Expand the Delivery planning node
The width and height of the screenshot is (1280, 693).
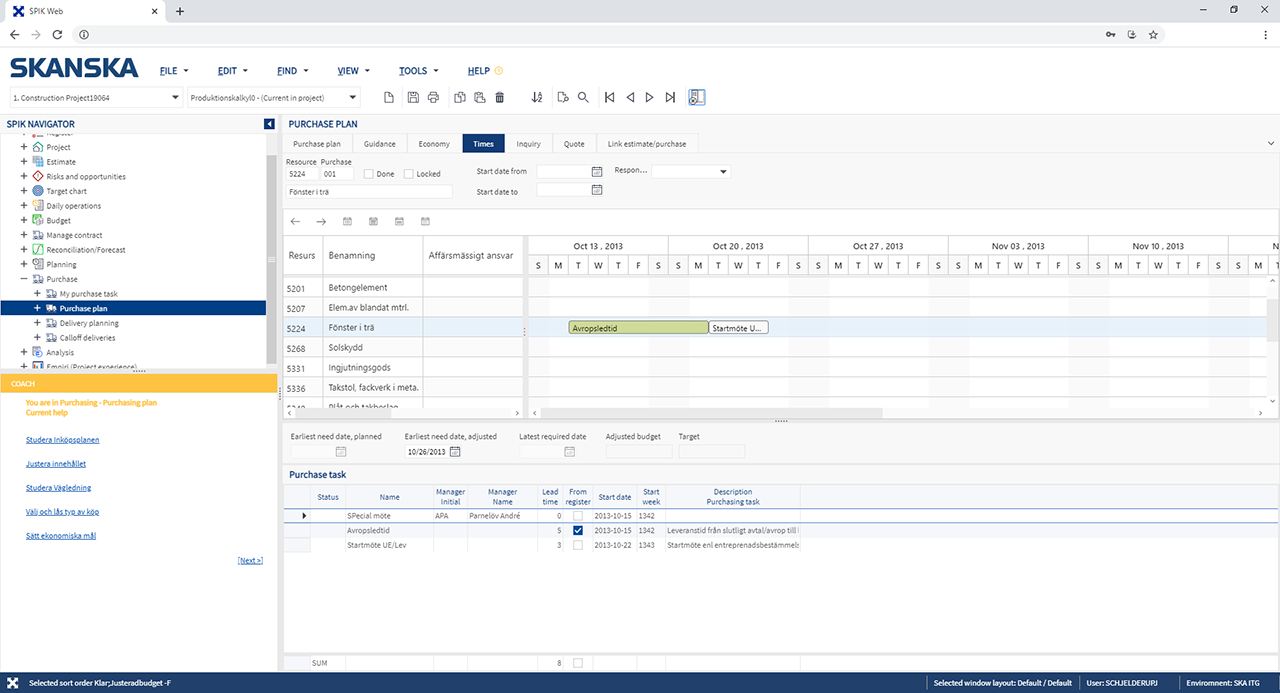tap(38, 323)
